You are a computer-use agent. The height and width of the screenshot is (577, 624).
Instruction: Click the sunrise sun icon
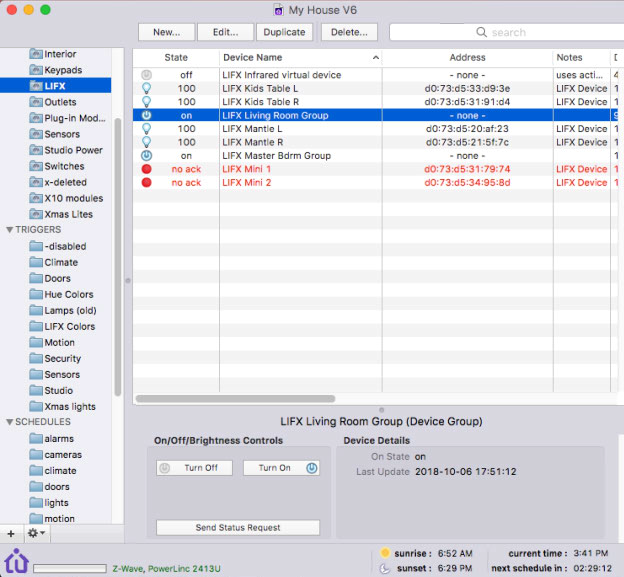[385, 553]
